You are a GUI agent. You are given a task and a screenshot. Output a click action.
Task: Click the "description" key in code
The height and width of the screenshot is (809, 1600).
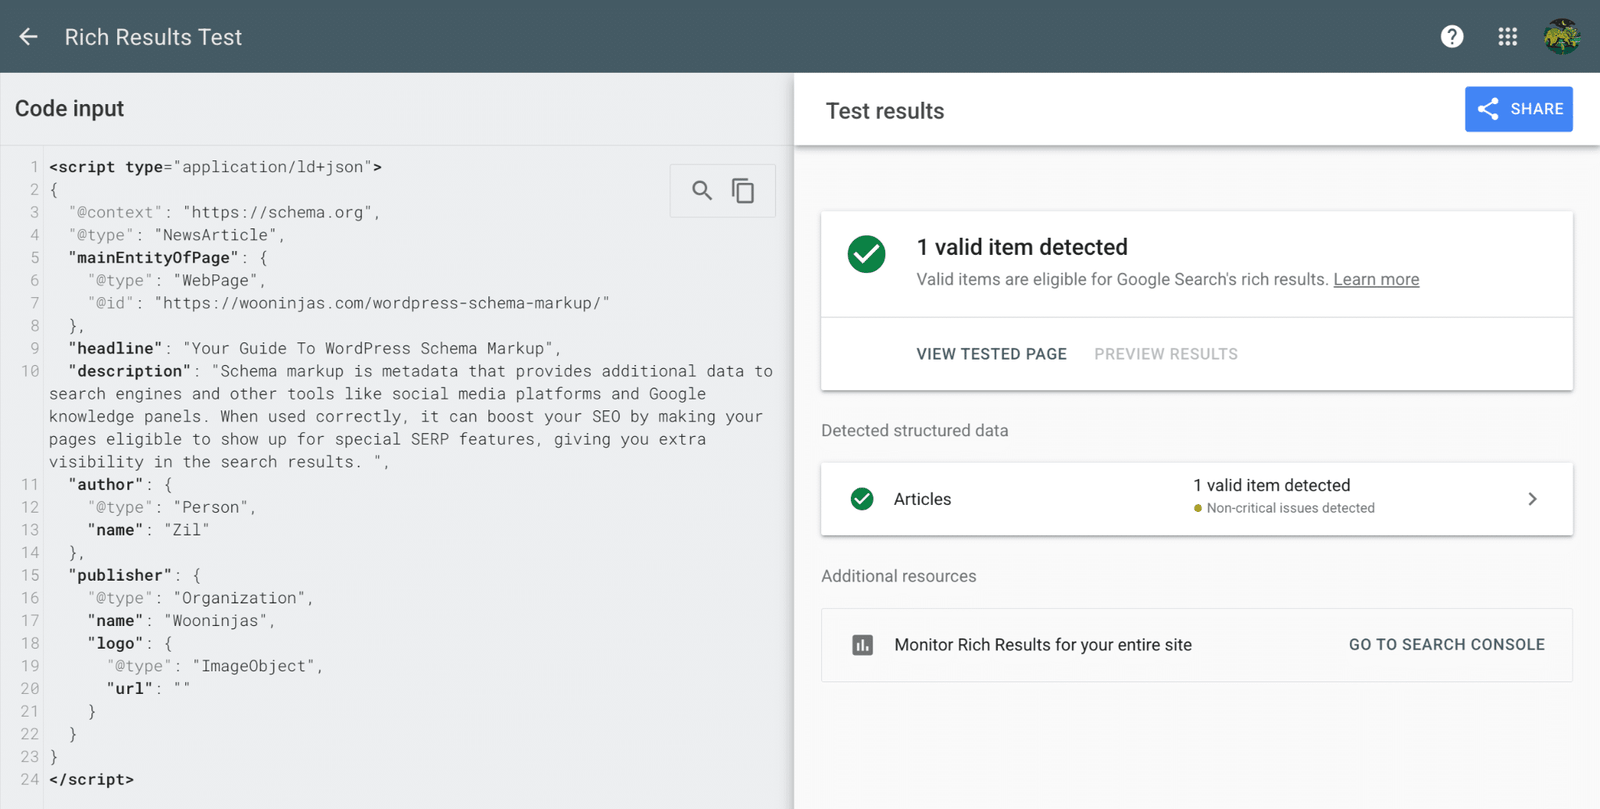pyautogui.click(x=130, y=371)
